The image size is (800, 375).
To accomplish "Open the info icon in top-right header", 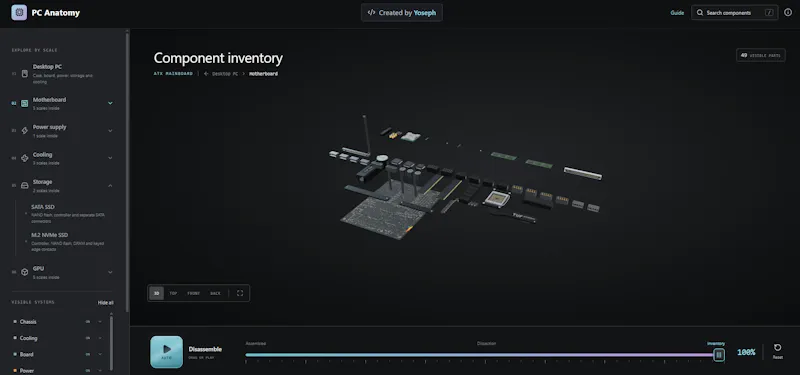I will tap(788, 13).
